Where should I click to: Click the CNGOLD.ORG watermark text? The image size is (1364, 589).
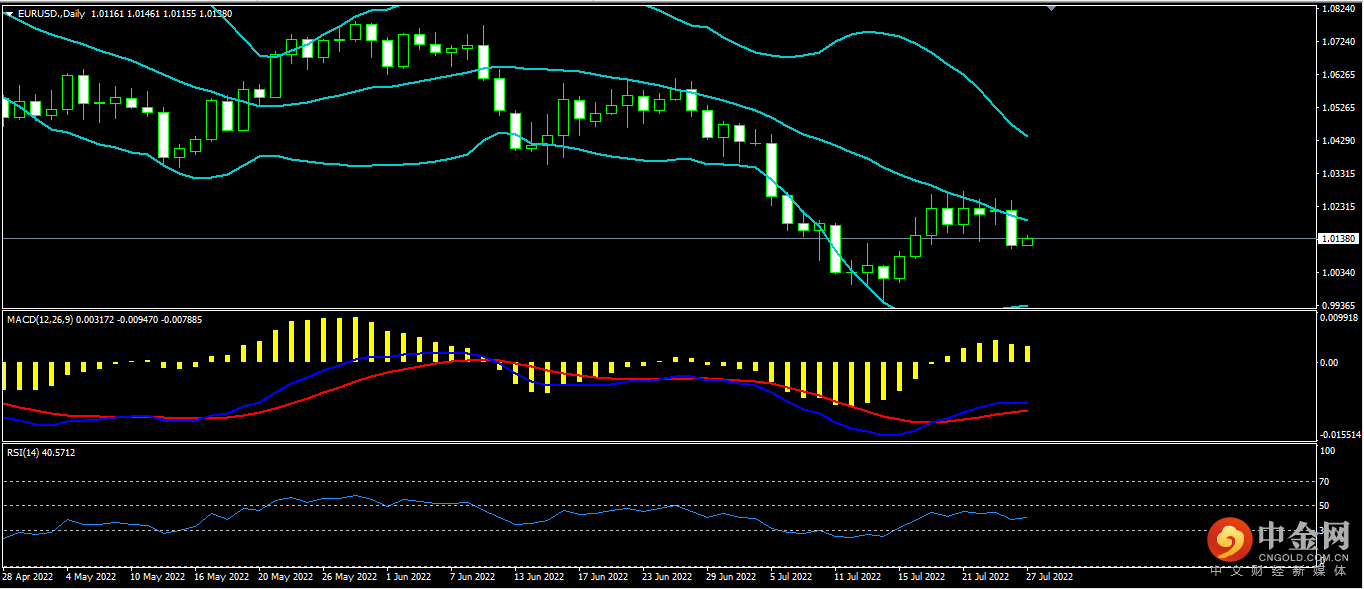click(1303, 557)
